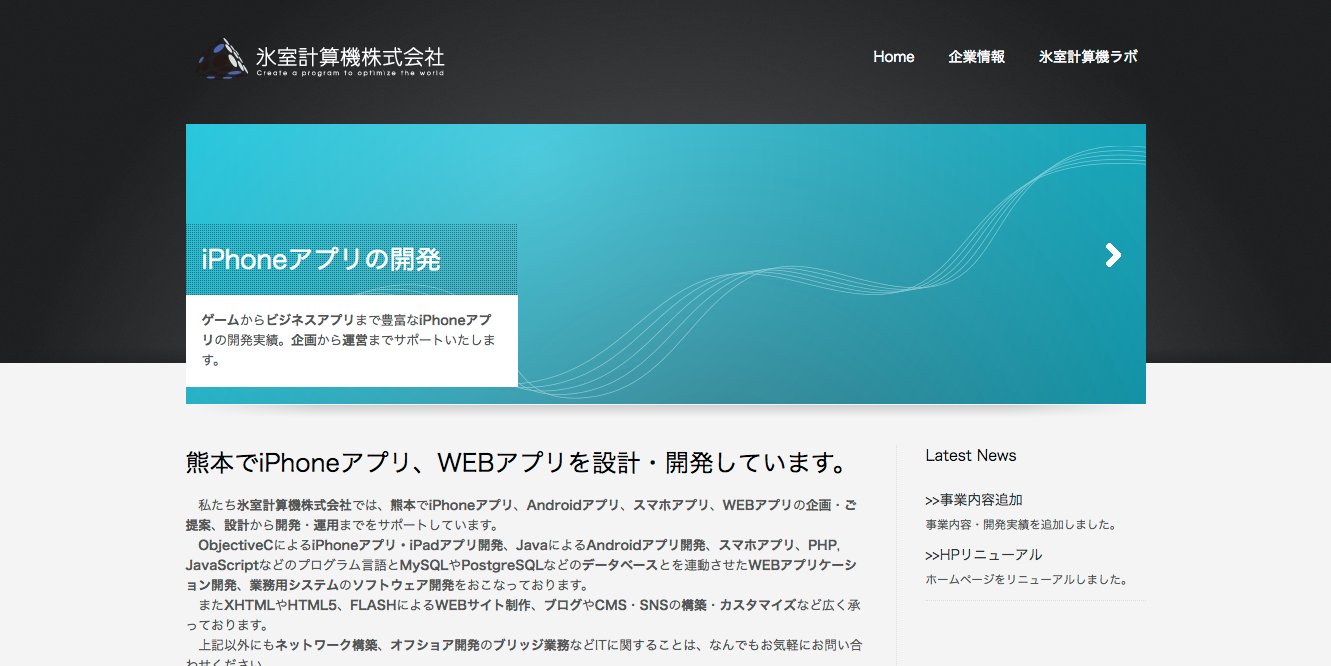
Task: Open the >>事業内容追加 news link
Action: click(x=974, y=500)
